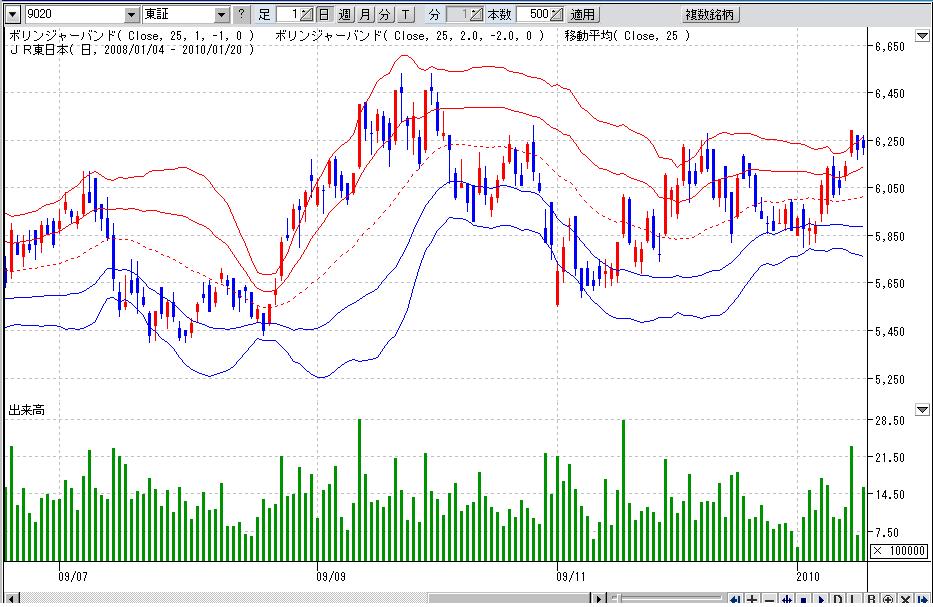Click the horizontal fit-width arrows icon
933x607 pixels.
coord(787,599)
